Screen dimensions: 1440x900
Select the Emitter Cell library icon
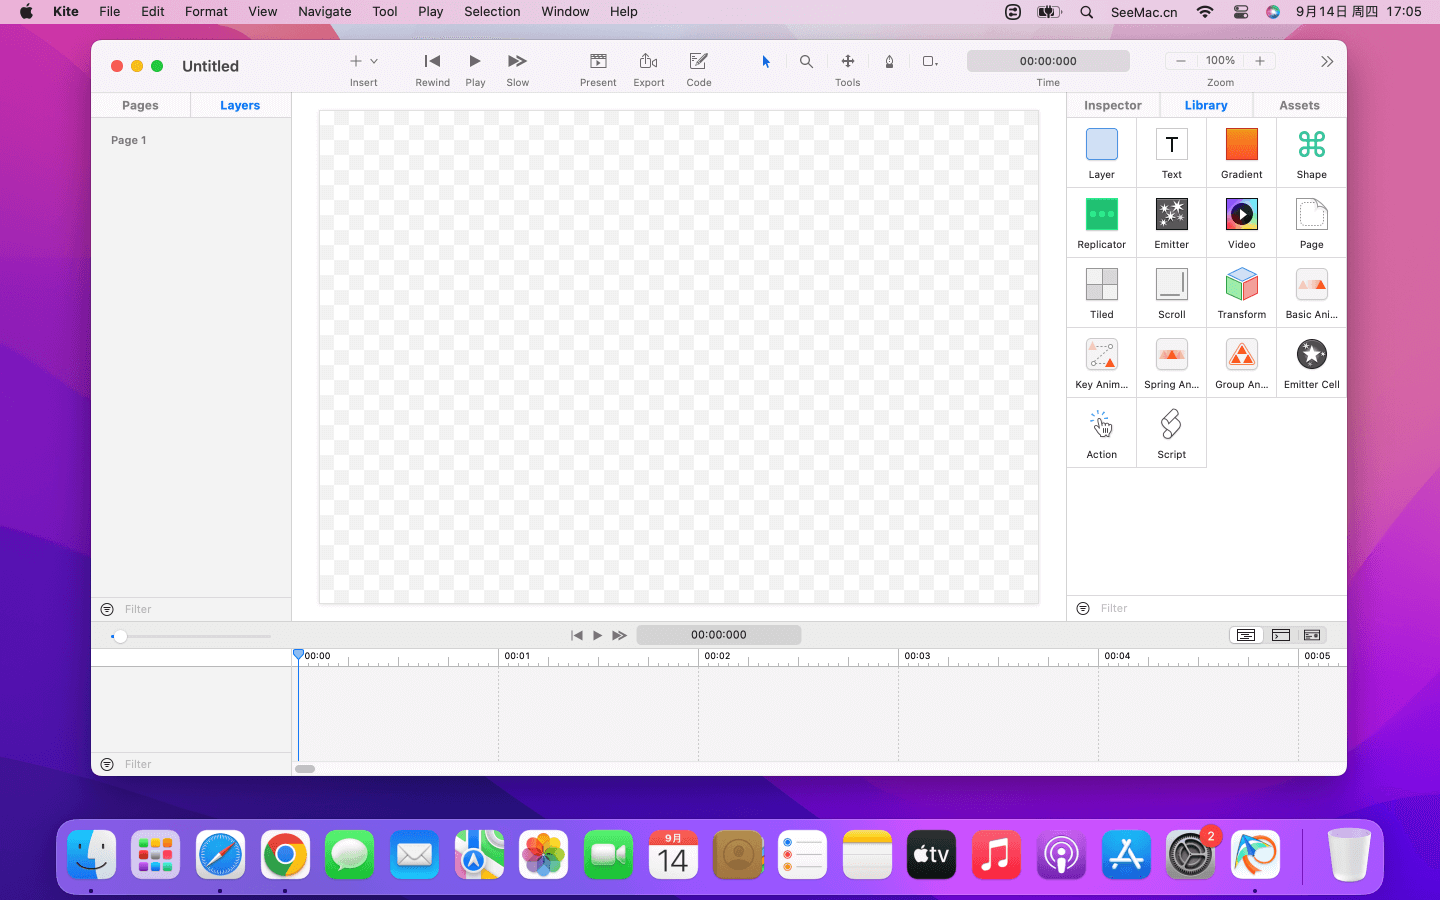(1311, 355)
